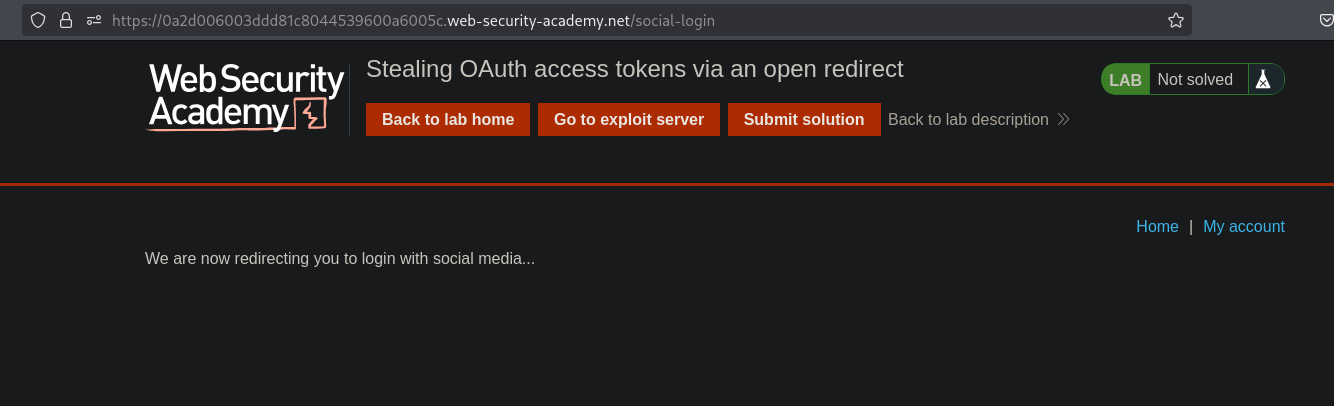Image resolution: width=1334 pixels, height=406 pixels.
Task: Click the social media redirecting message
Action: pyautogui.click(x=340, y=259)
